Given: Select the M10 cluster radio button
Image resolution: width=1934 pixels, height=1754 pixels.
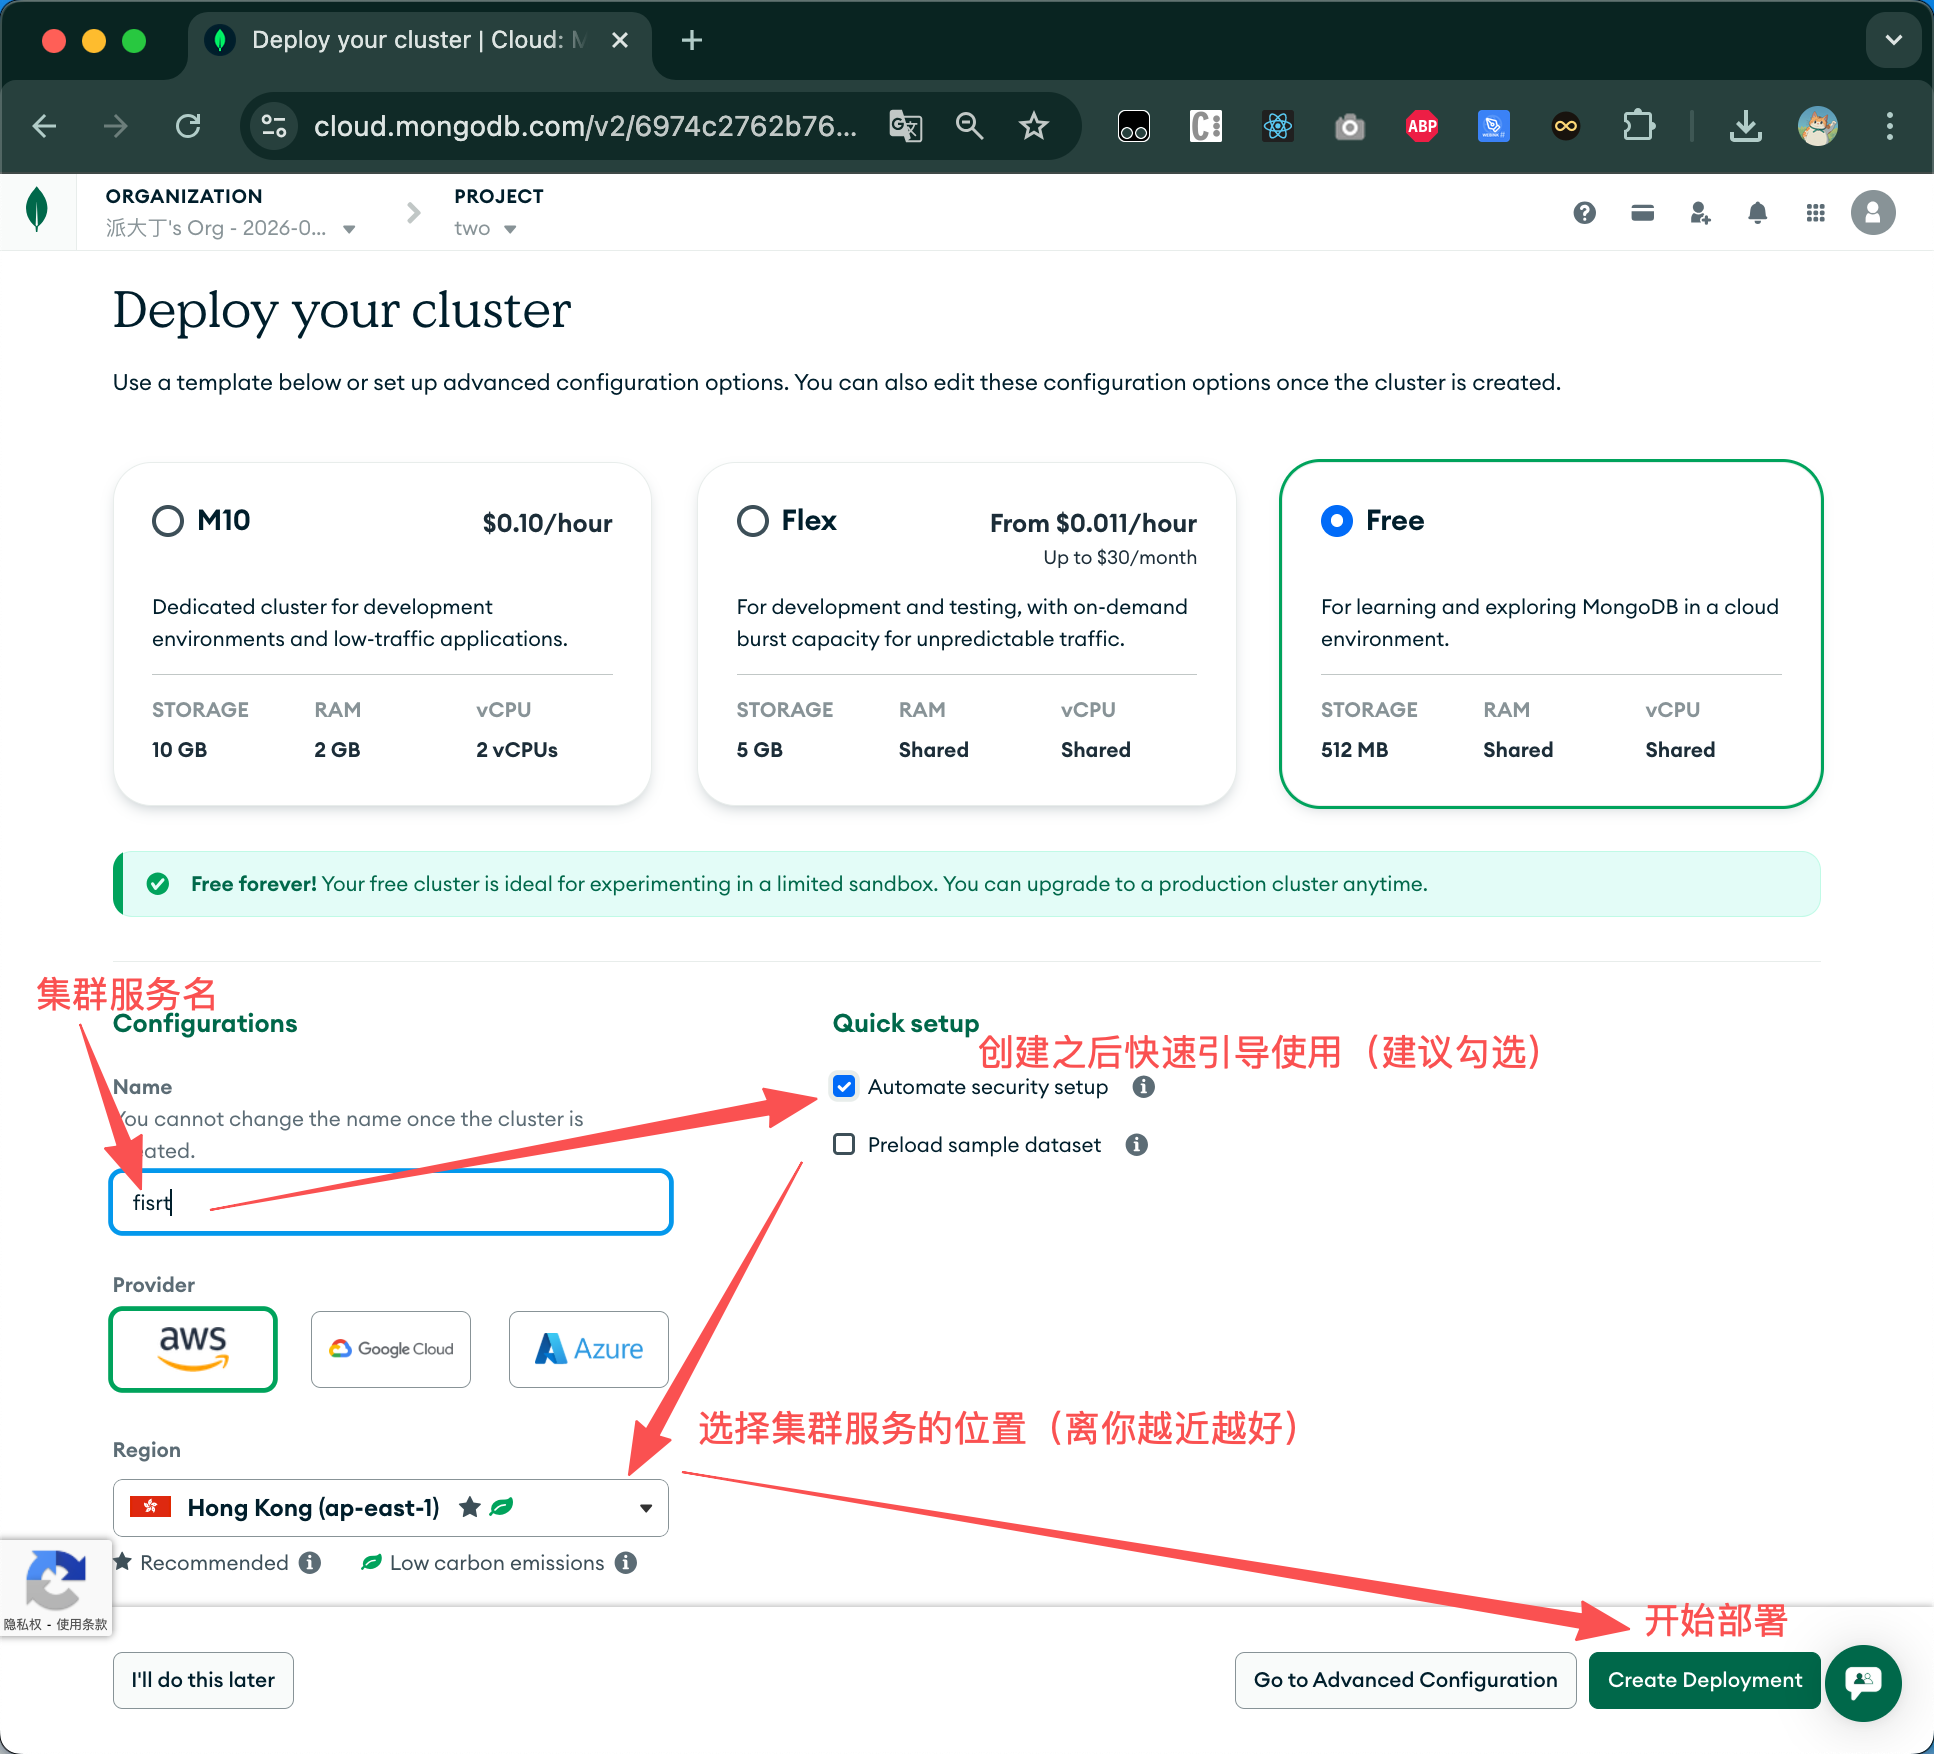Looking at the screenshot, I should tap(168, 521).
